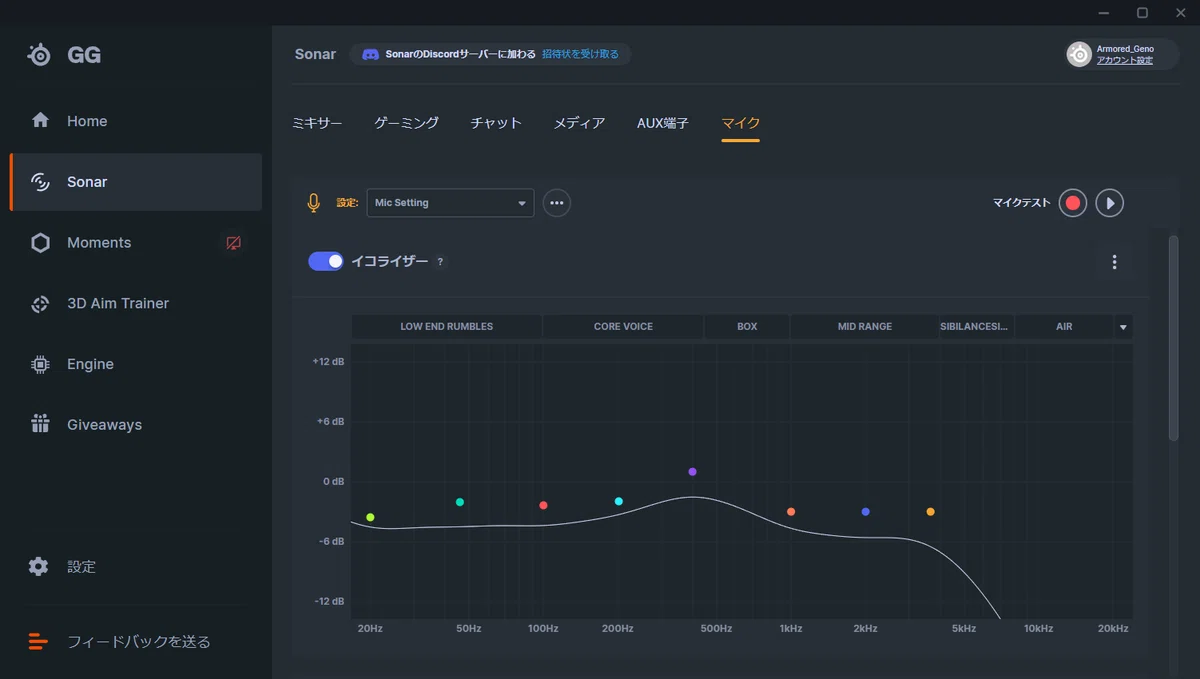Expand the frequency band labels dropdown arrow
The width and height of the screenshot is (1200, 679).
tap(1123, 327)
